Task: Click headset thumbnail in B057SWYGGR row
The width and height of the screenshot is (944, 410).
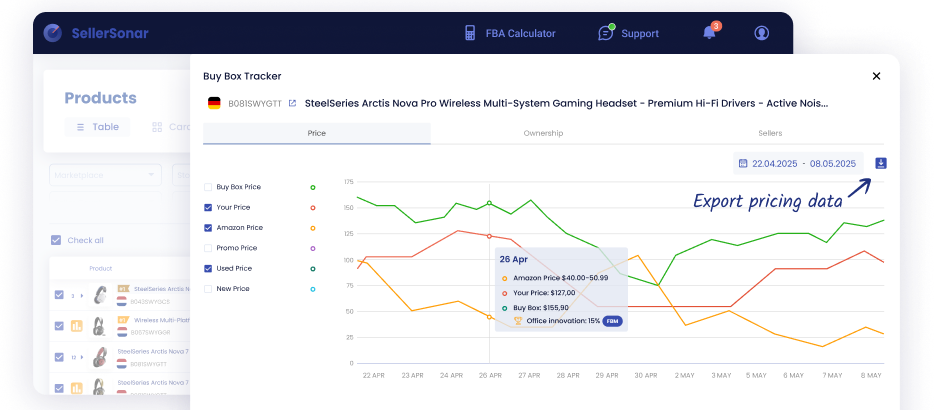Action: (100, 326)
